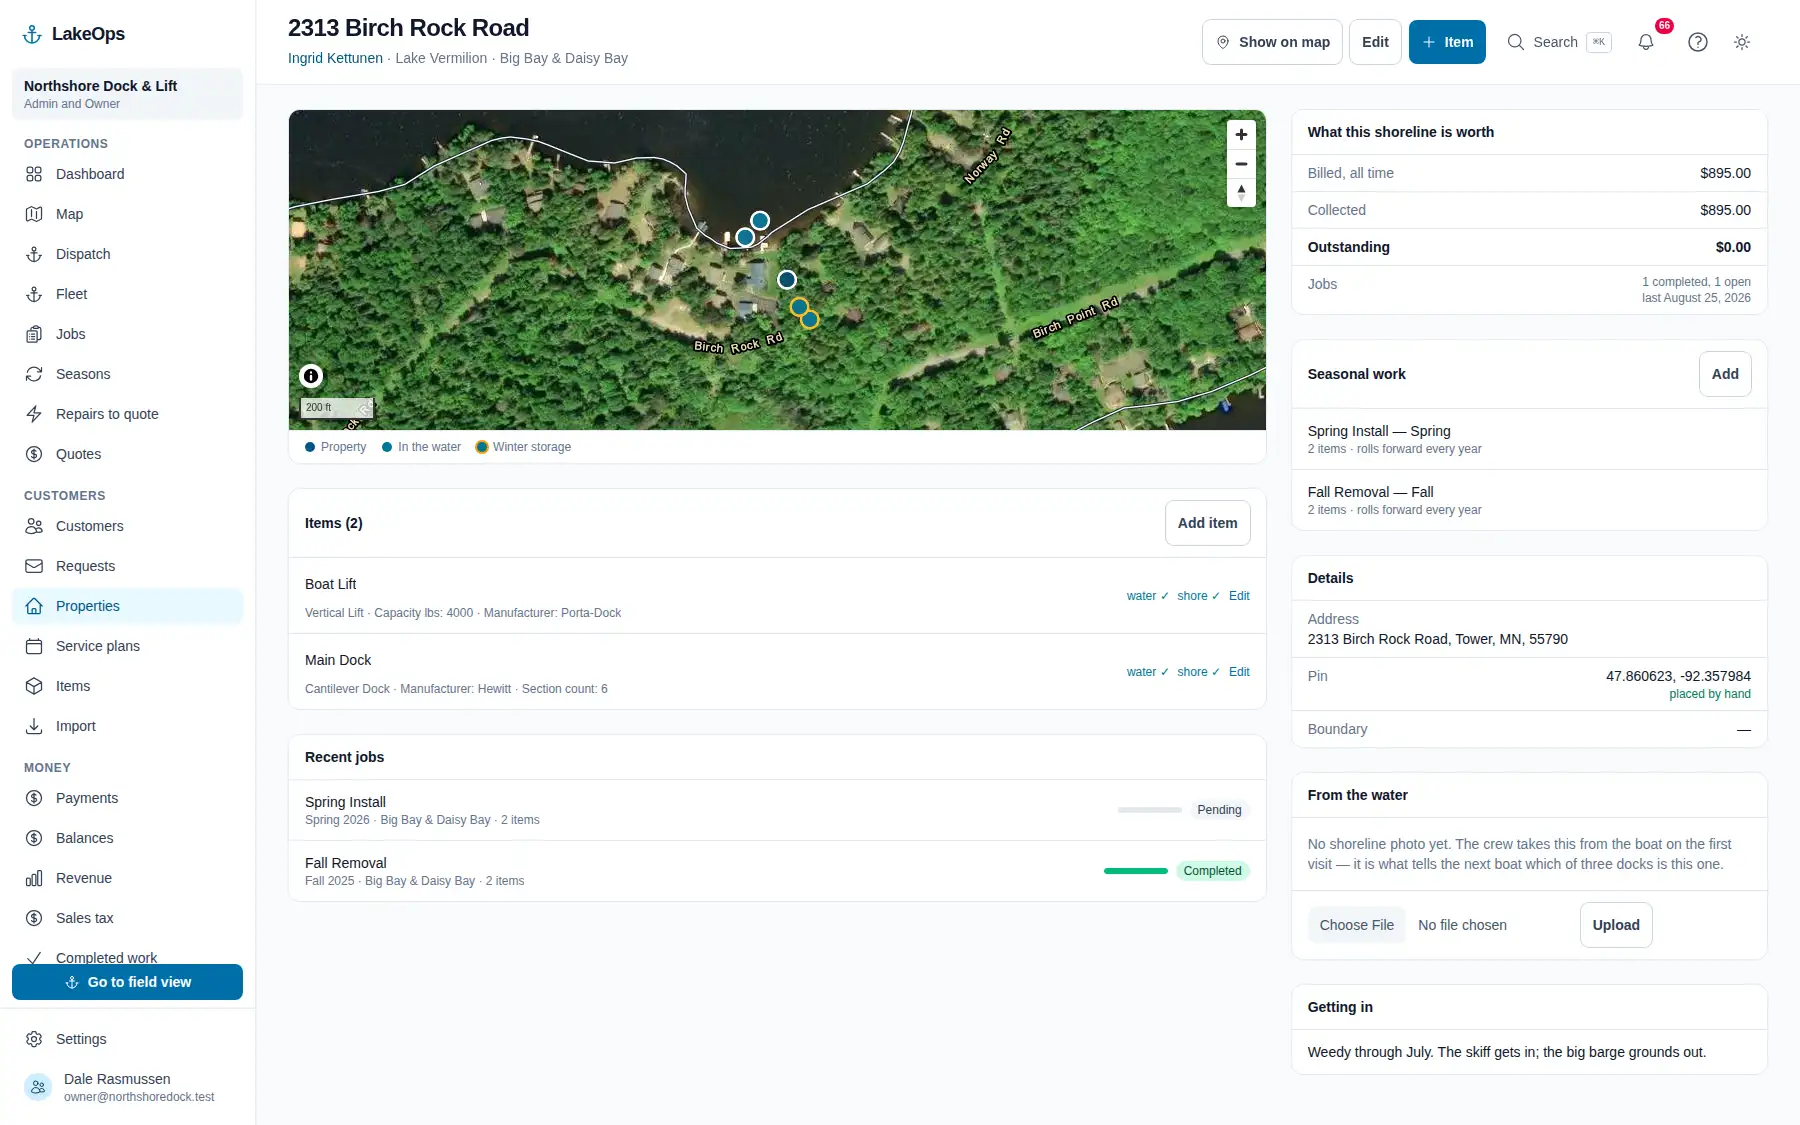The height and width of the screenshot is (1125, 1800).
Task: Reset map compass bearing
Action: pyautogui.click(x=1241, y=192)
